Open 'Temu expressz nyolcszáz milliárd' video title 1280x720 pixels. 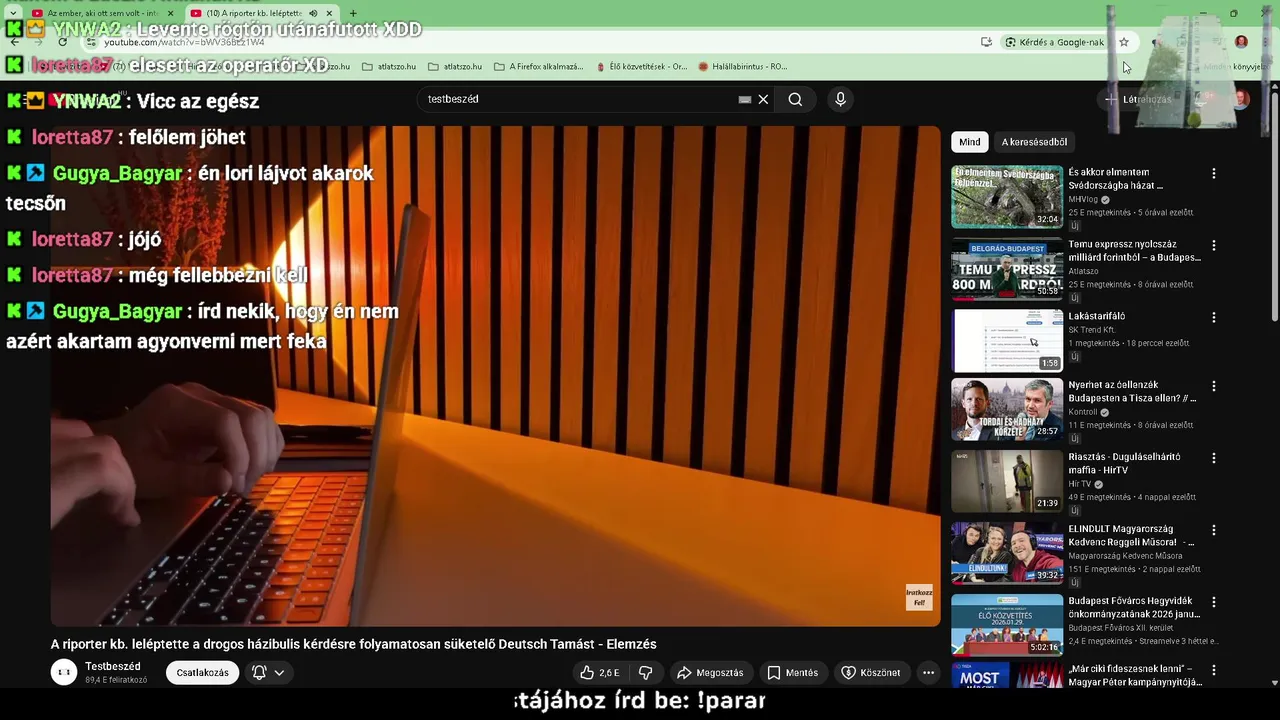(x=1134, y=251)
